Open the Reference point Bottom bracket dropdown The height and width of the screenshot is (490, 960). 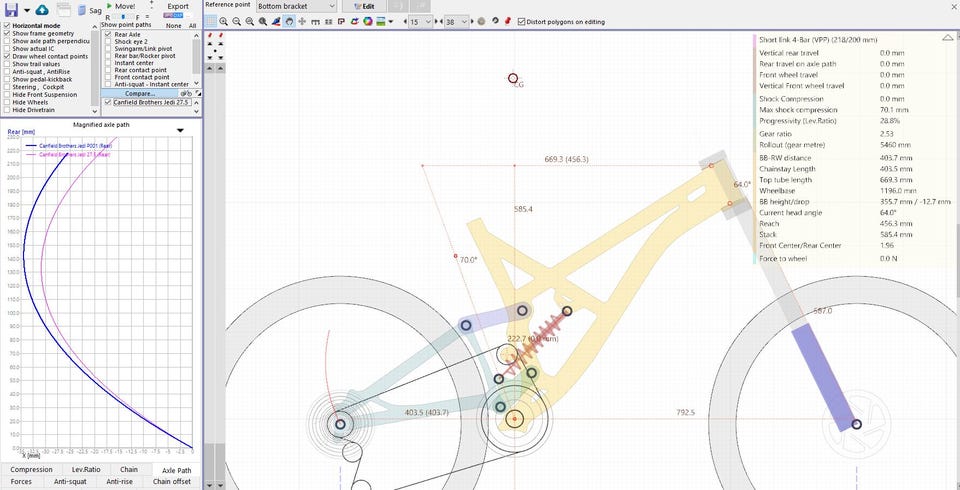tap(296, 6)
